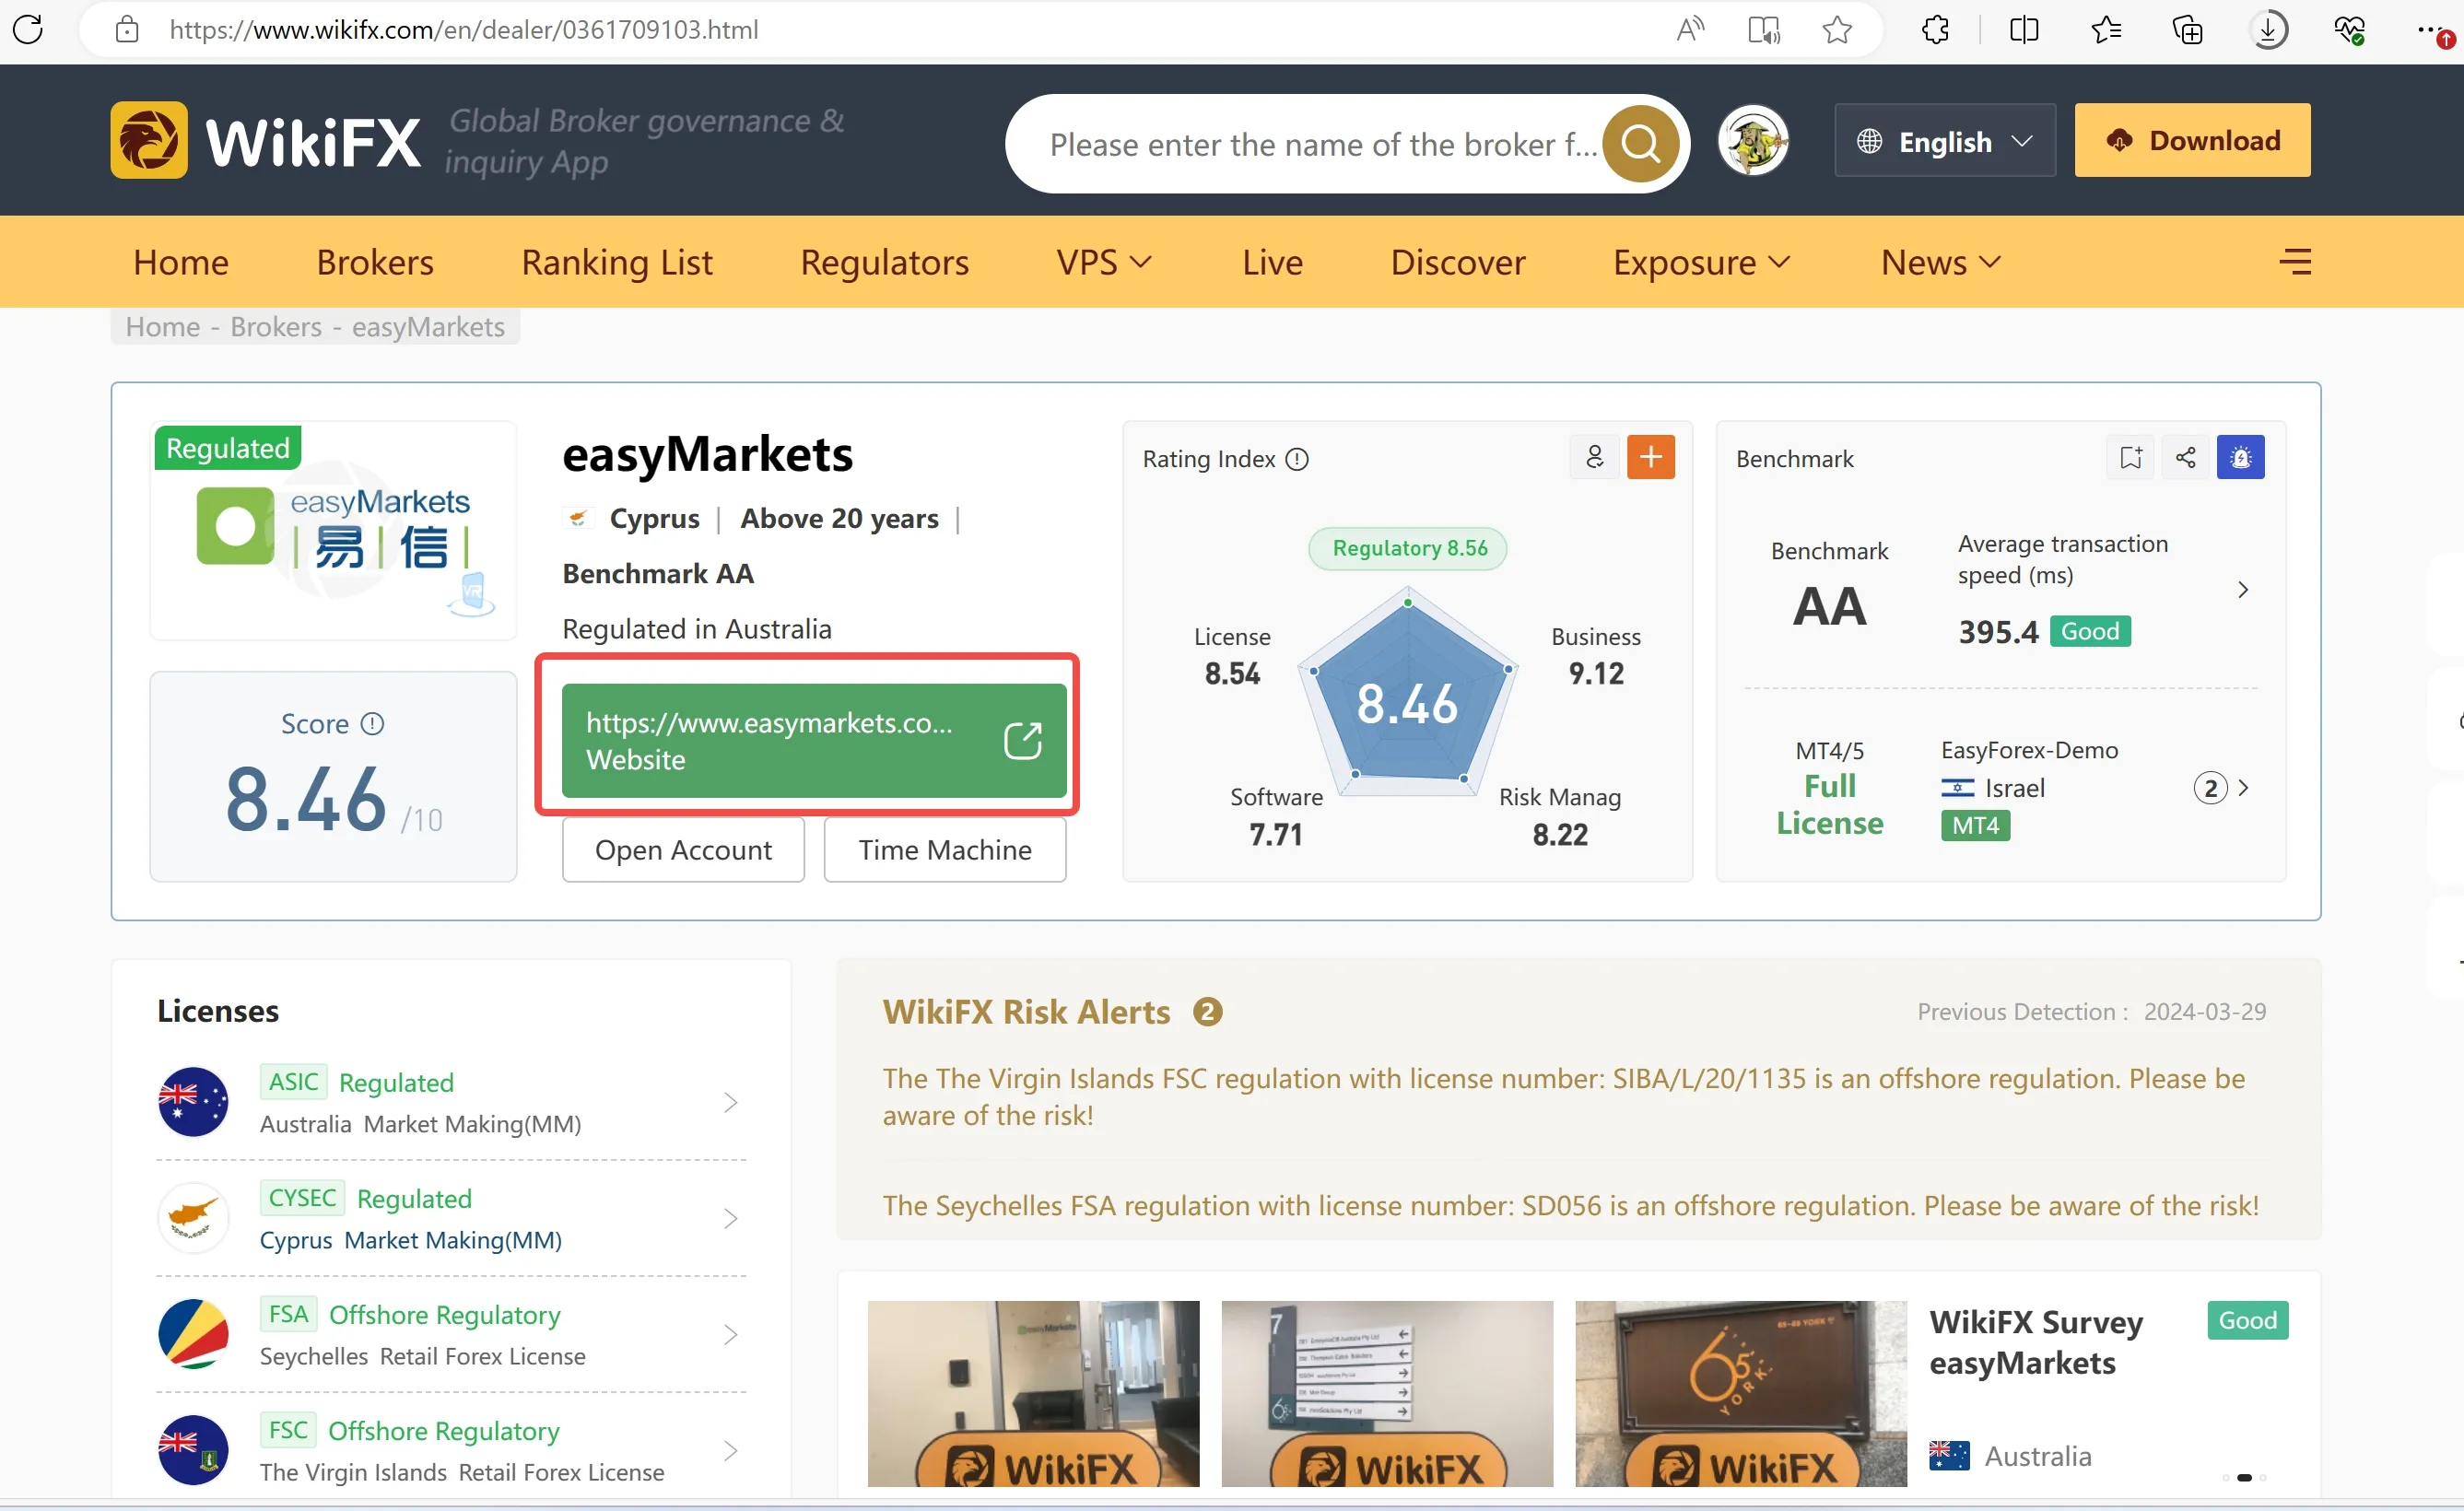Viewport: 2464px width, 1511px height.
Task: Open browser downloads icon
Action: tap(2269, 29)
